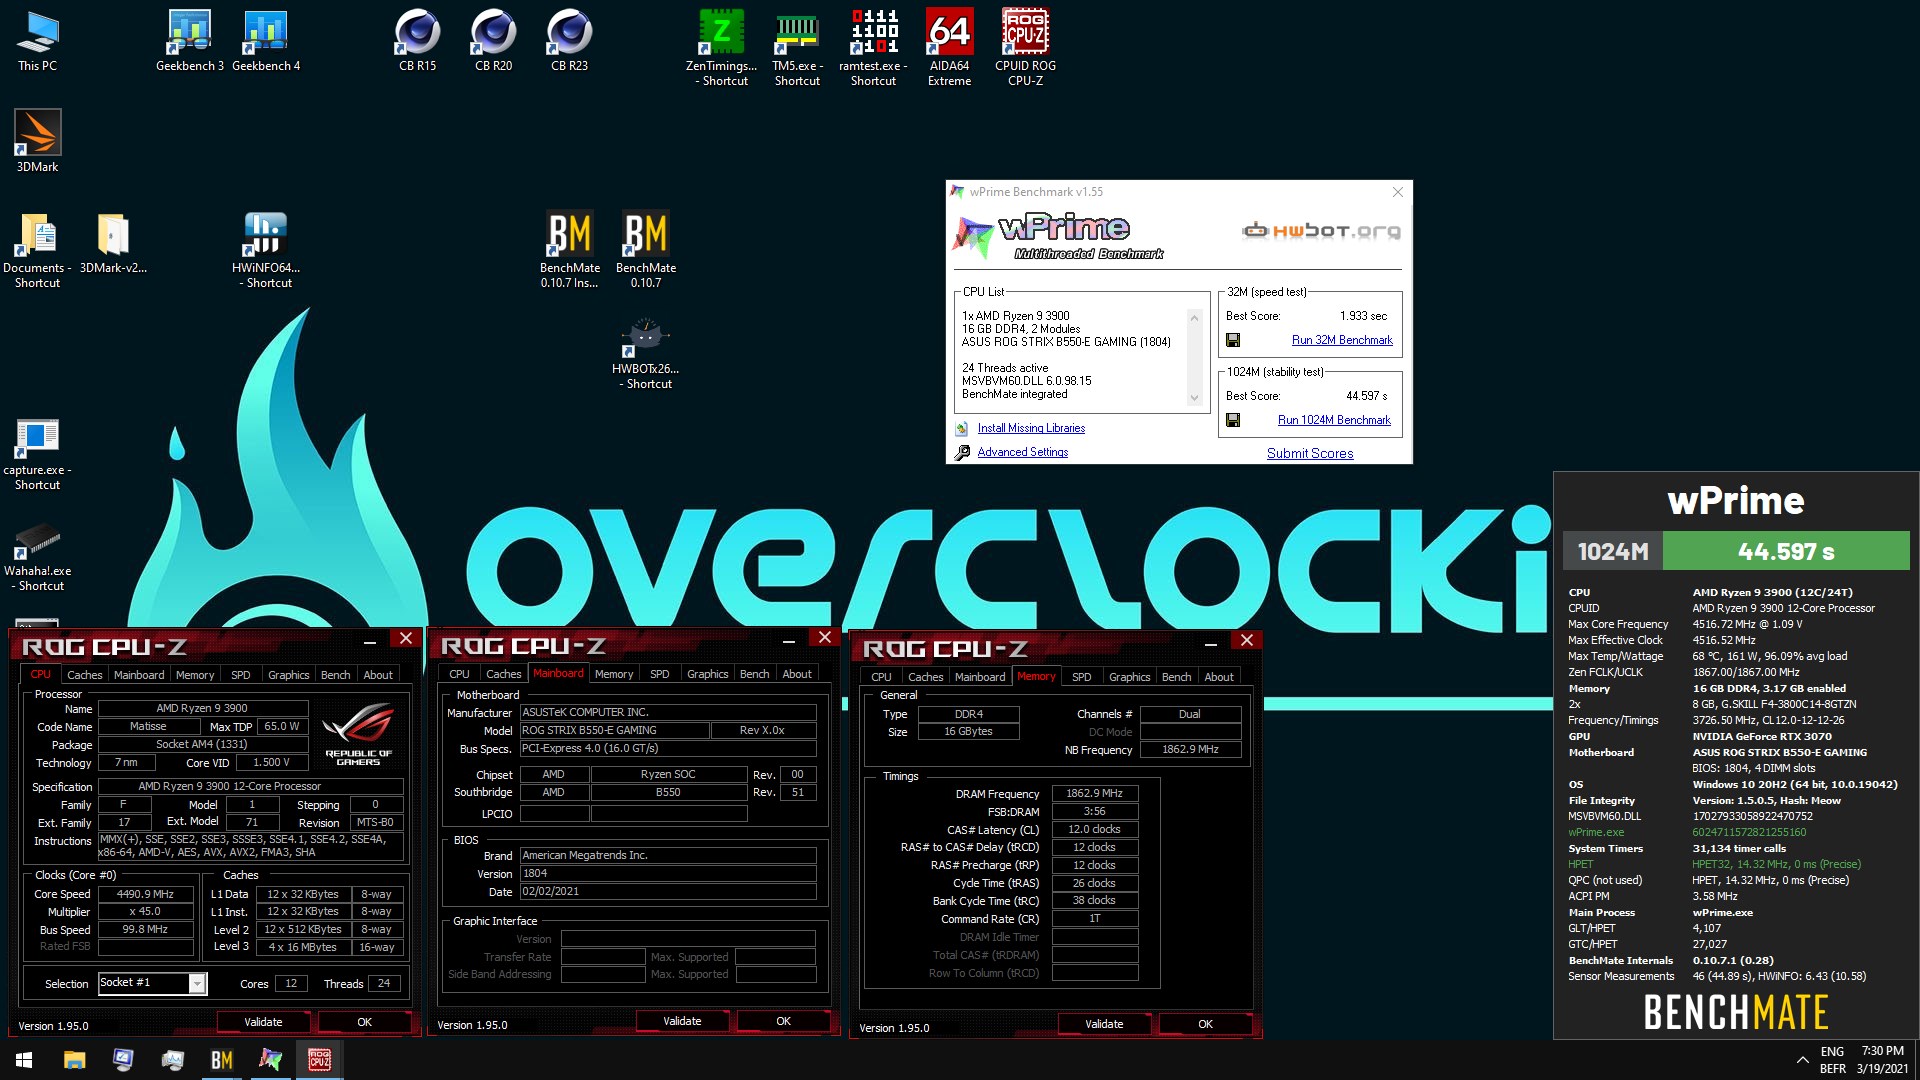Click the CPU List scrollbar down arrow

click(x=1194, y=398)
